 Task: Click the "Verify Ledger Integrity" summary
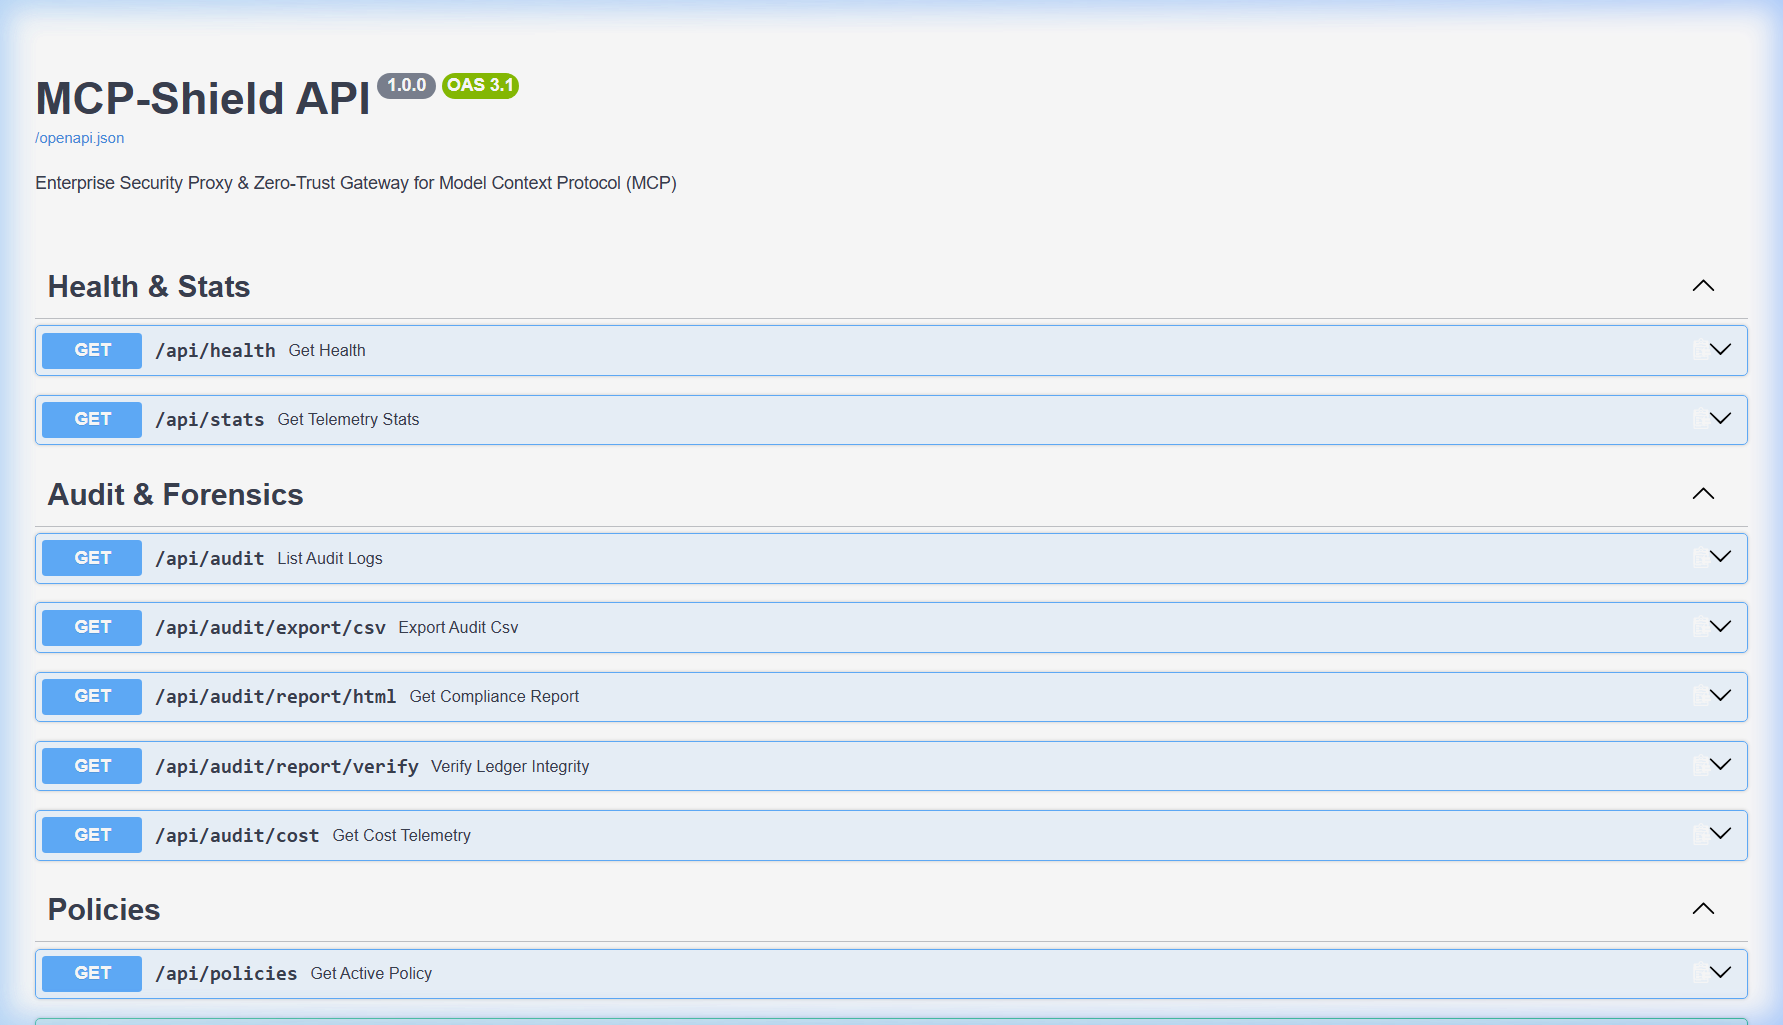point(510,767)
